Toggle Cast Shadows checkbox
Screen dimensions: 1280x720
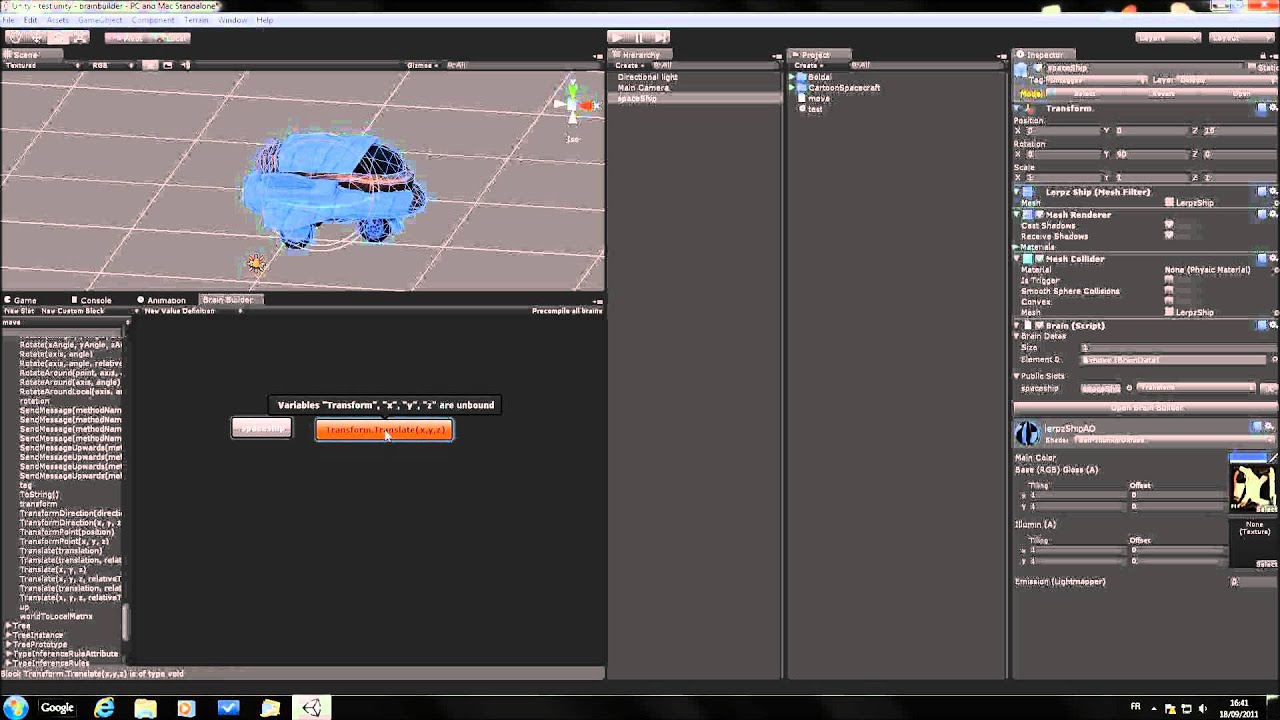click(x=1169, y=226)
